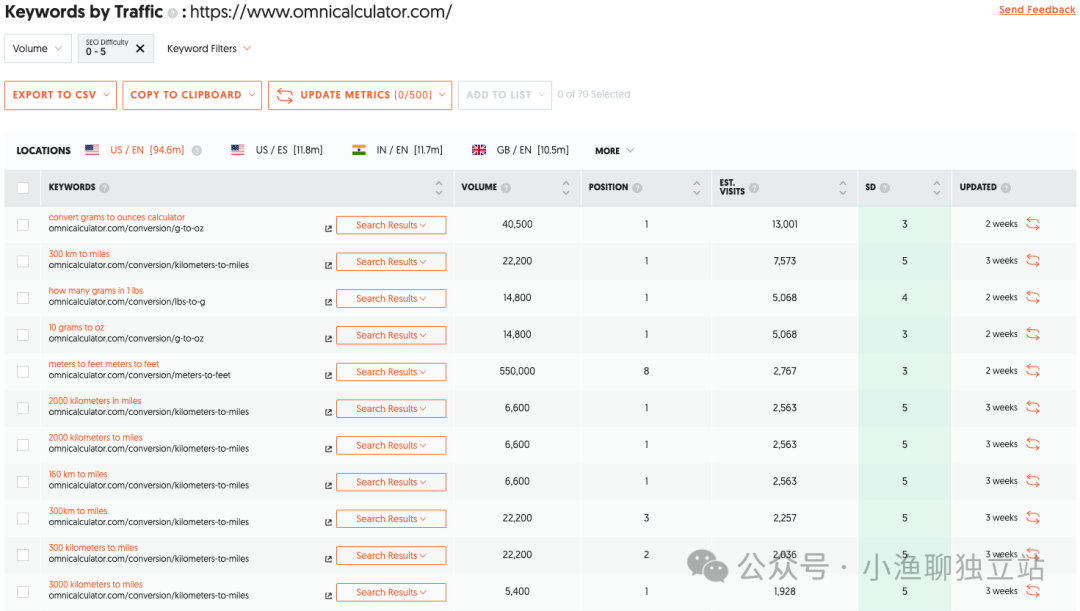Sort the table by the POSITION column arrows
1080x611 pixels.
click(x=696, y=187)
